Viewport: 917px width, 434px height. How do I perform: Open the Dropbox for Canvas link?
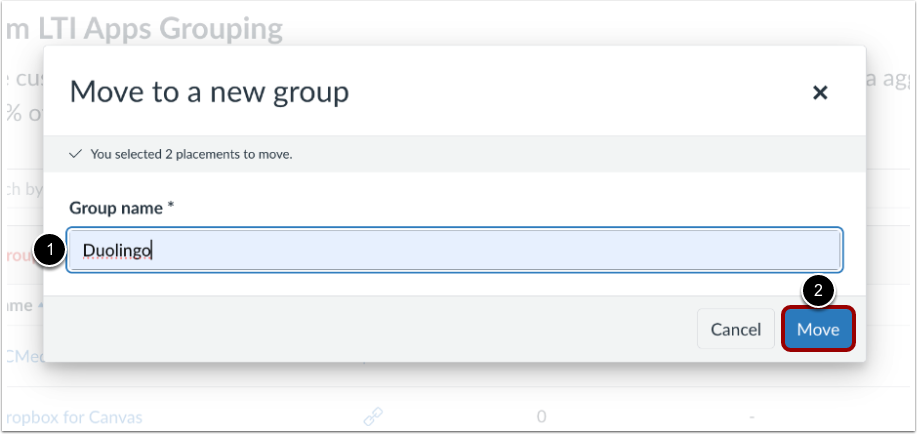(x=72, y=417)
